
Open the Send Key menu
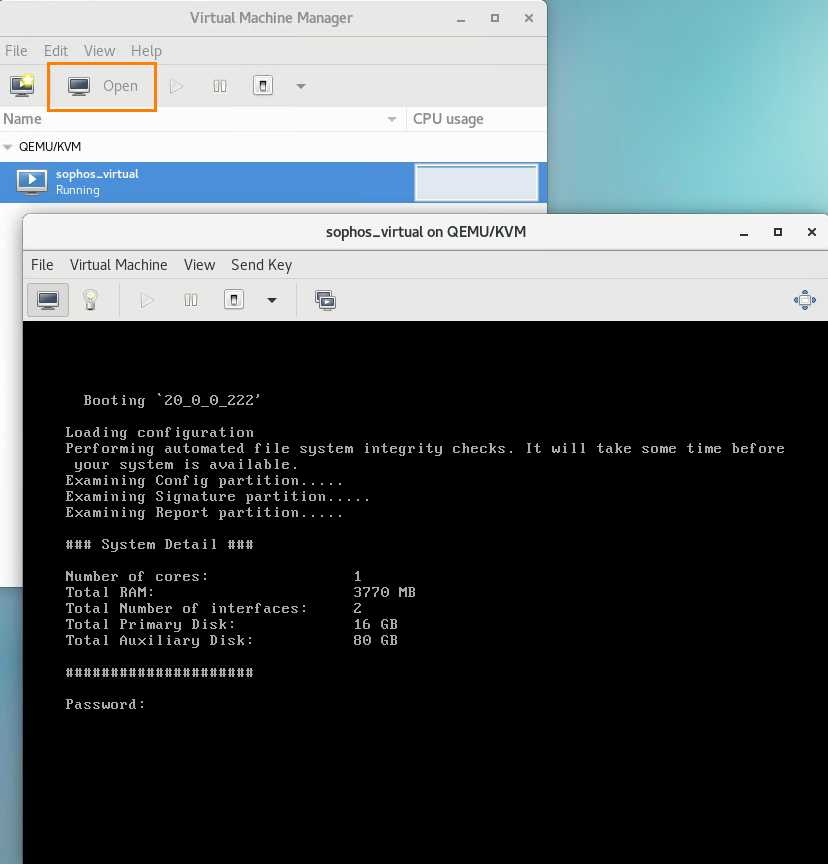click(261, 265)
